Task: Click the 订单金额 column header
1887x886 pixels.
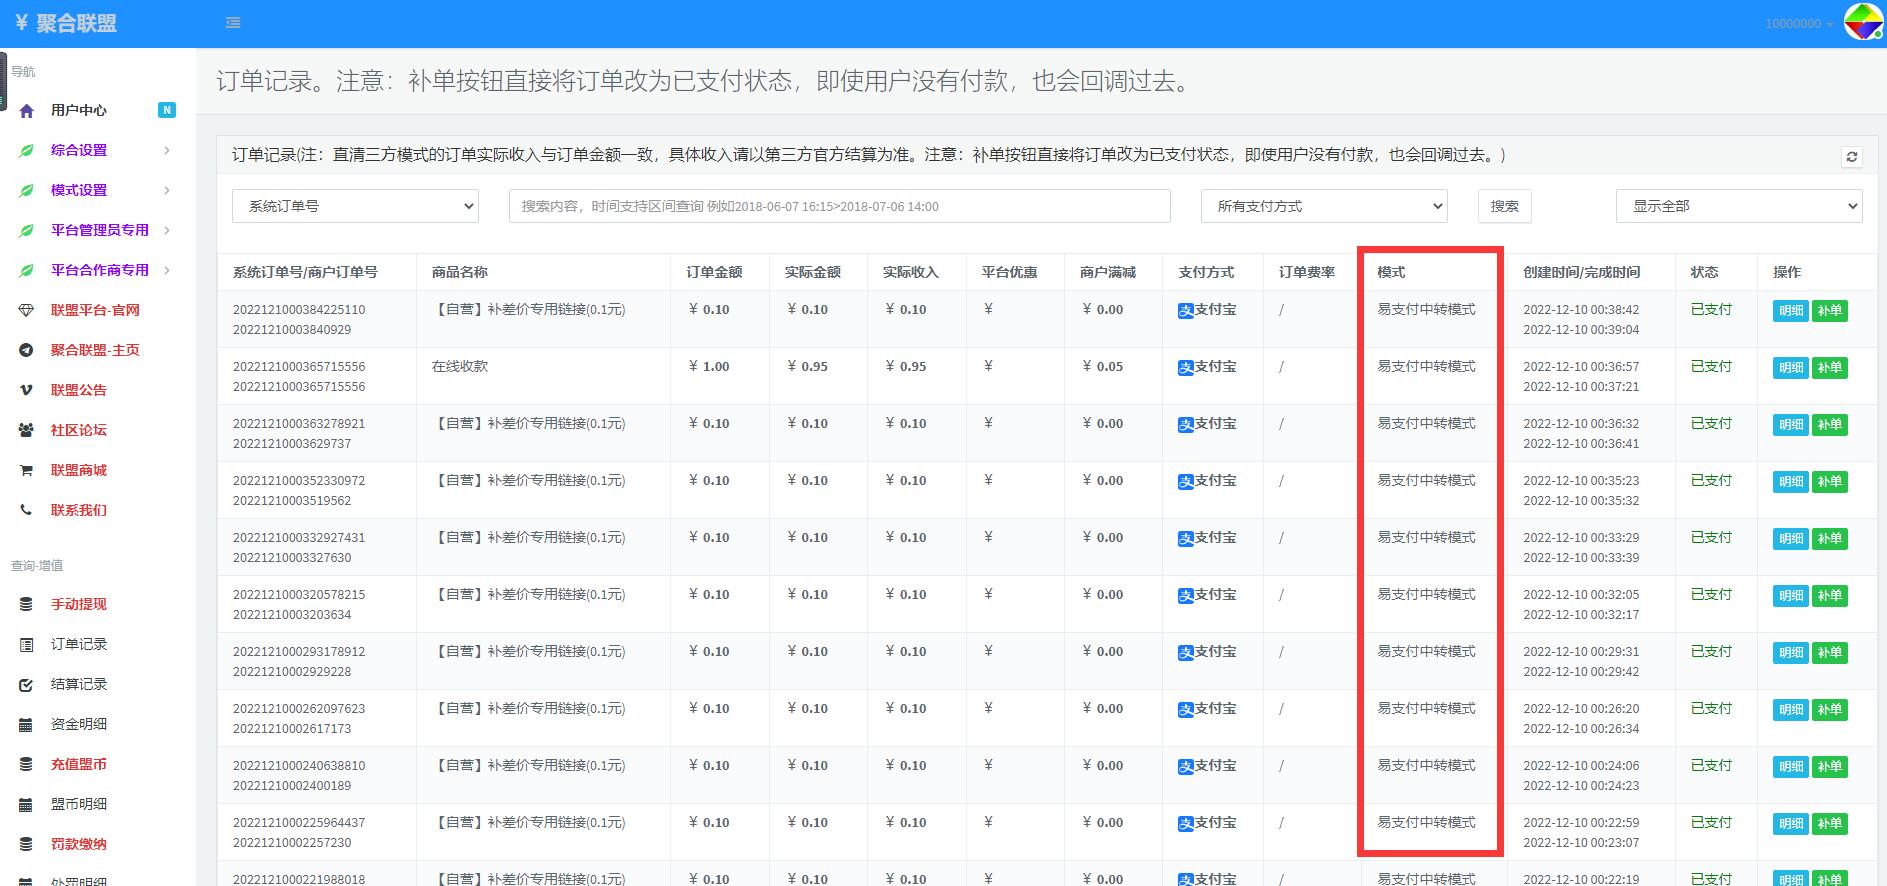Action: (714, 272)
